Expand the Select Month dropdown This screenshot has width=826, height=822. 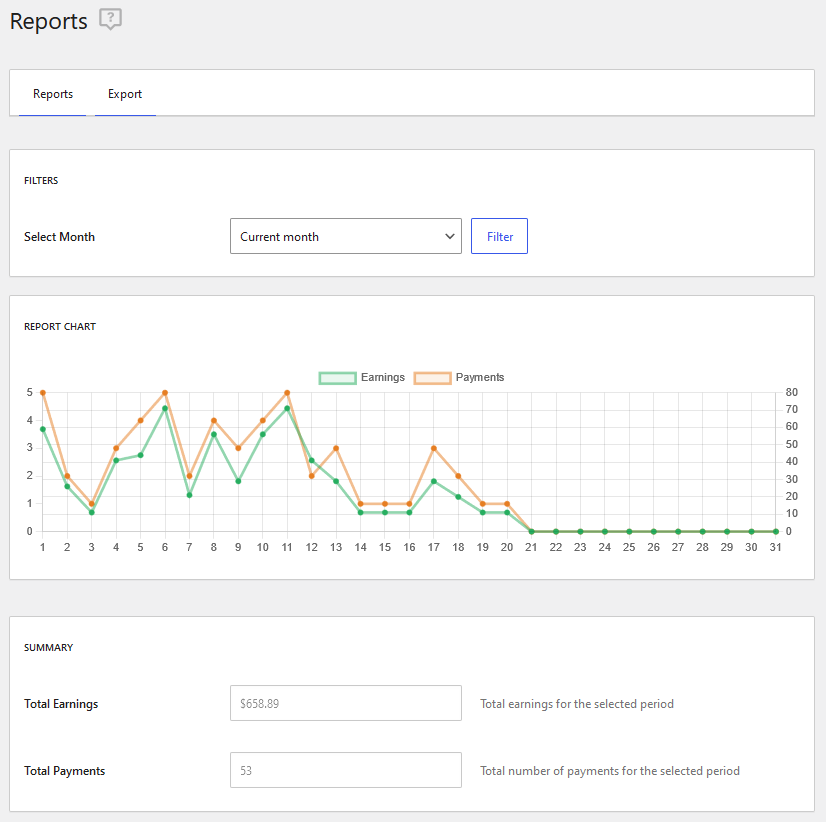345,237
